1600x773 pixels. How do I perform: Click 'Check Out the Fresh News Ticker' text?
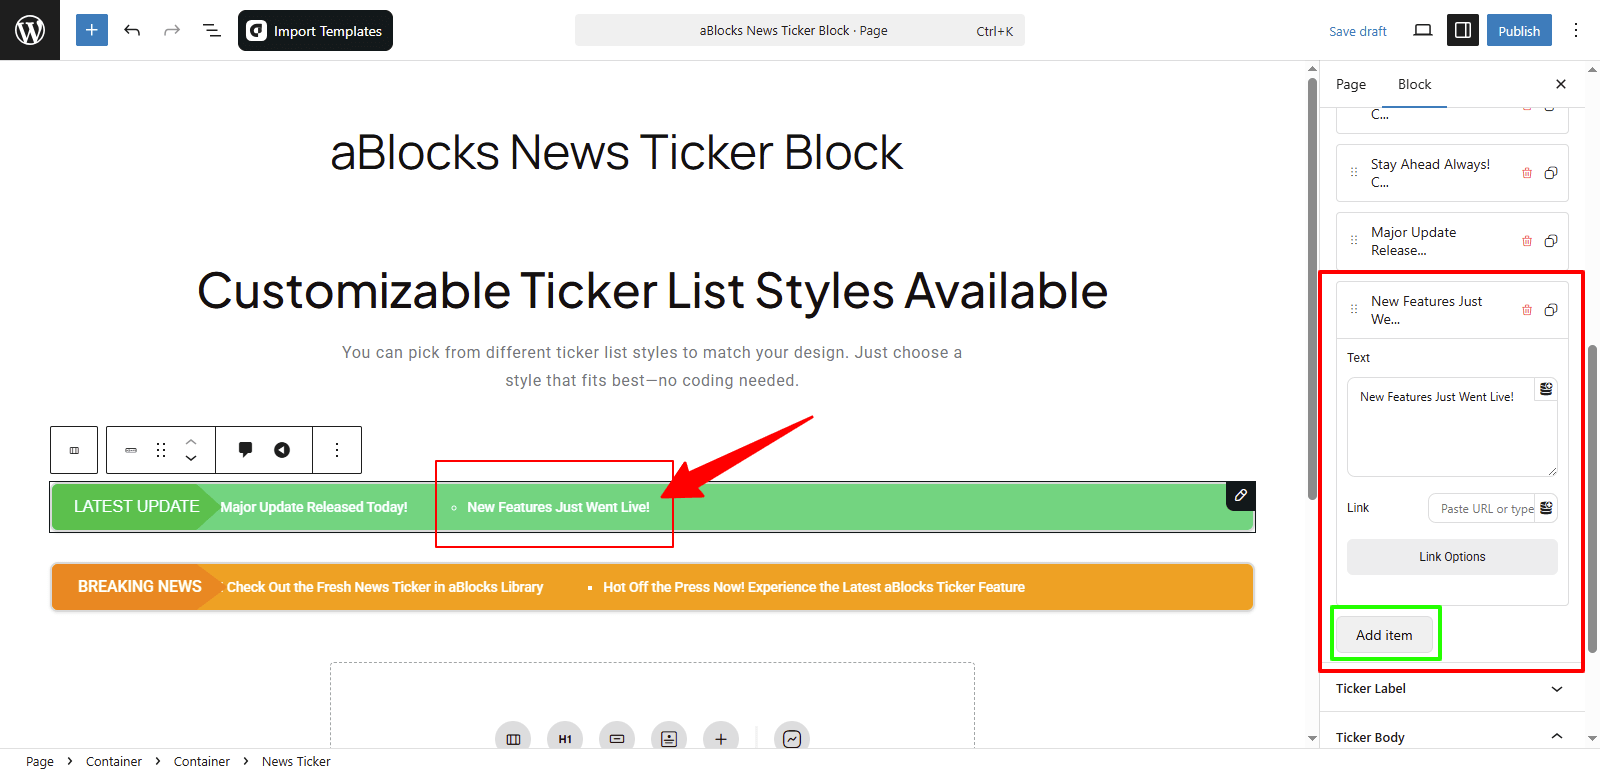tap(385, 587)
